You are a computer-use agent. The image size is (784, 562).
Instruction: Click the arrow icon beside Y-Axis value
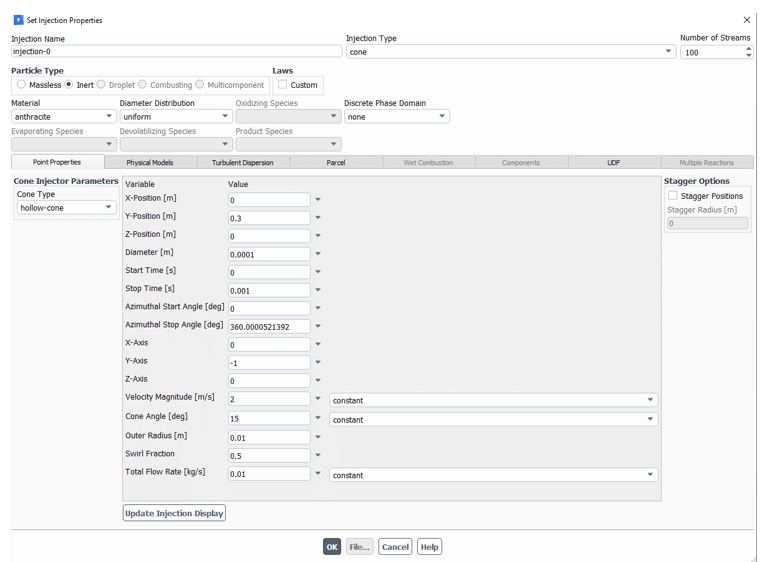coord(318,362)
